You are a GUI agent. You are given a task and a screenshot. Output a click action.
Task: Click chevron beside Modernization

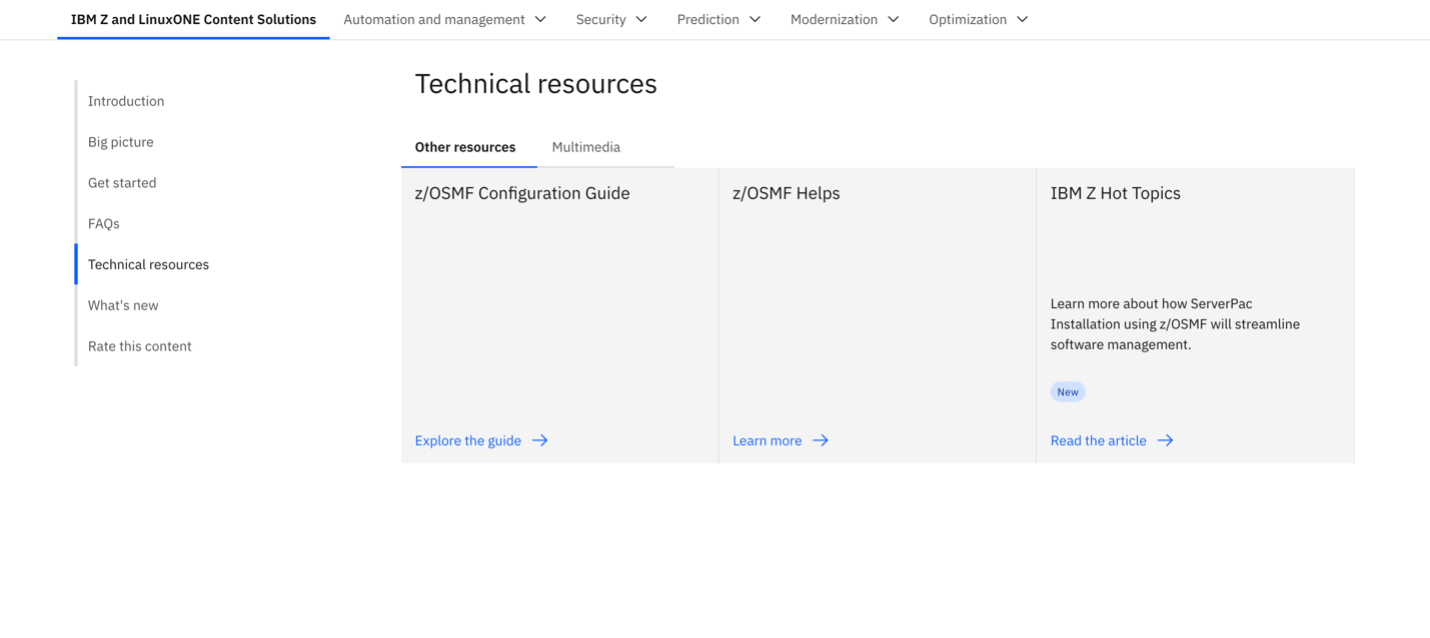[x=893, y=19]
